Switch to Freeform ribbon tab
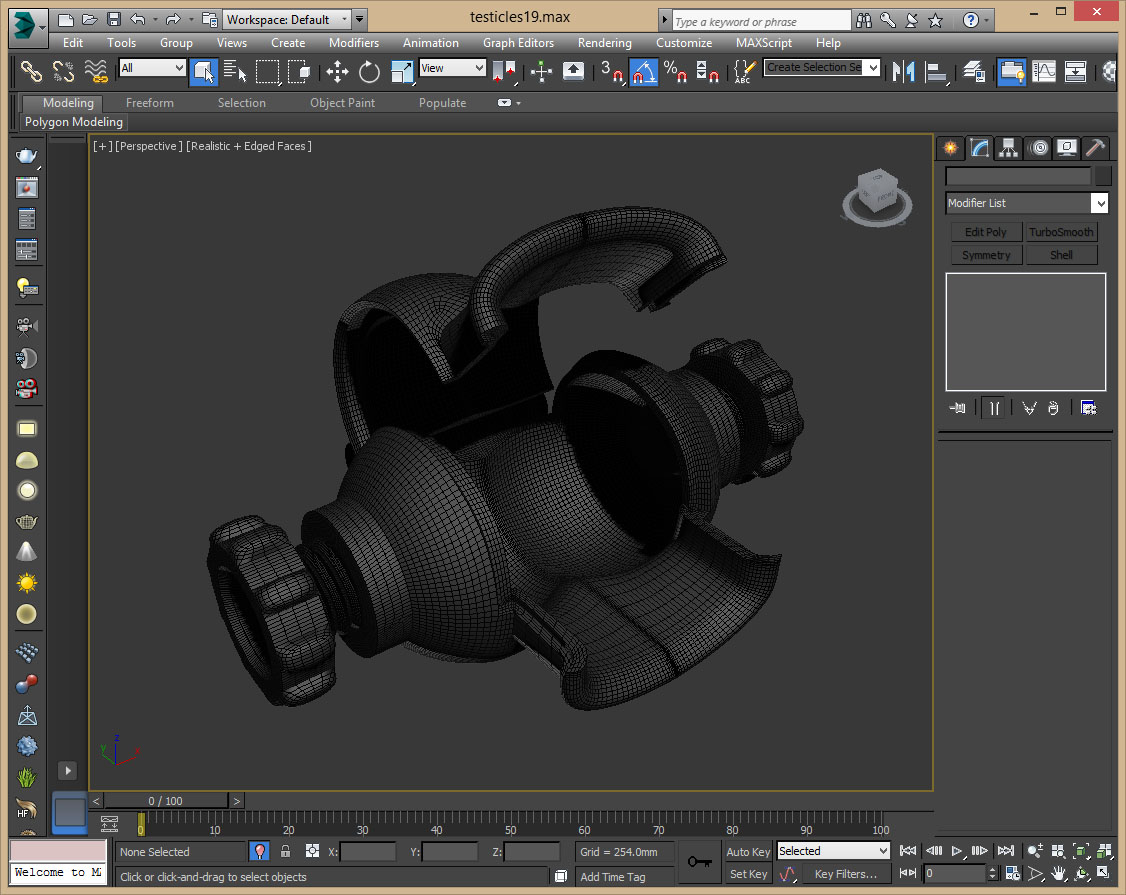The image size is (1126, 895). pos(149,103)
